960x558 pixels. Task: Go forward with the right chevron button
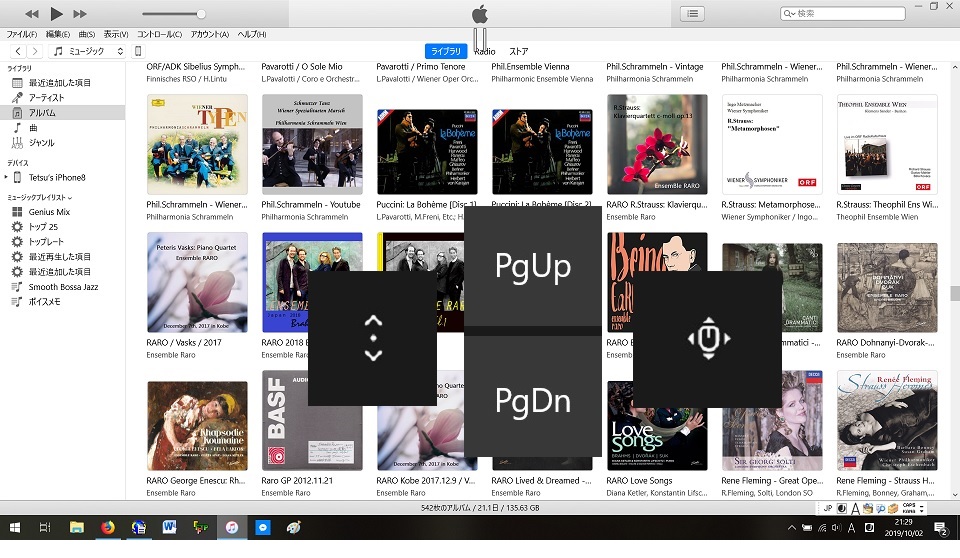pos(35,51)
